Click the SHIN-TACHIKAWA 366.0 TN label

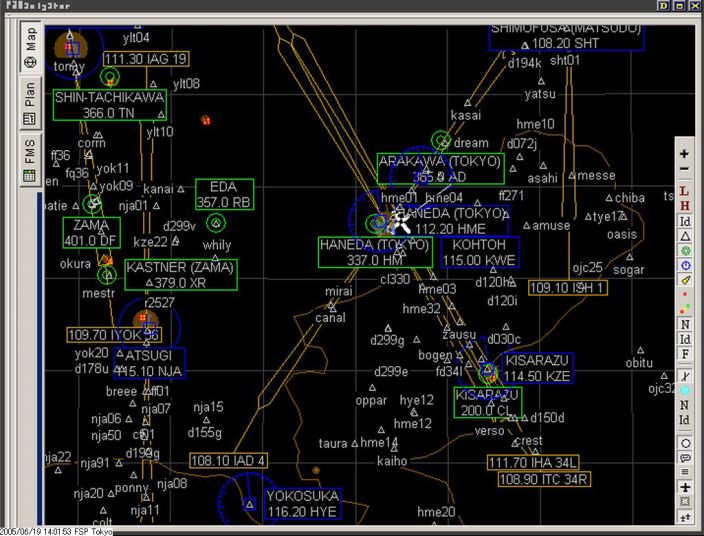point(110,105)
